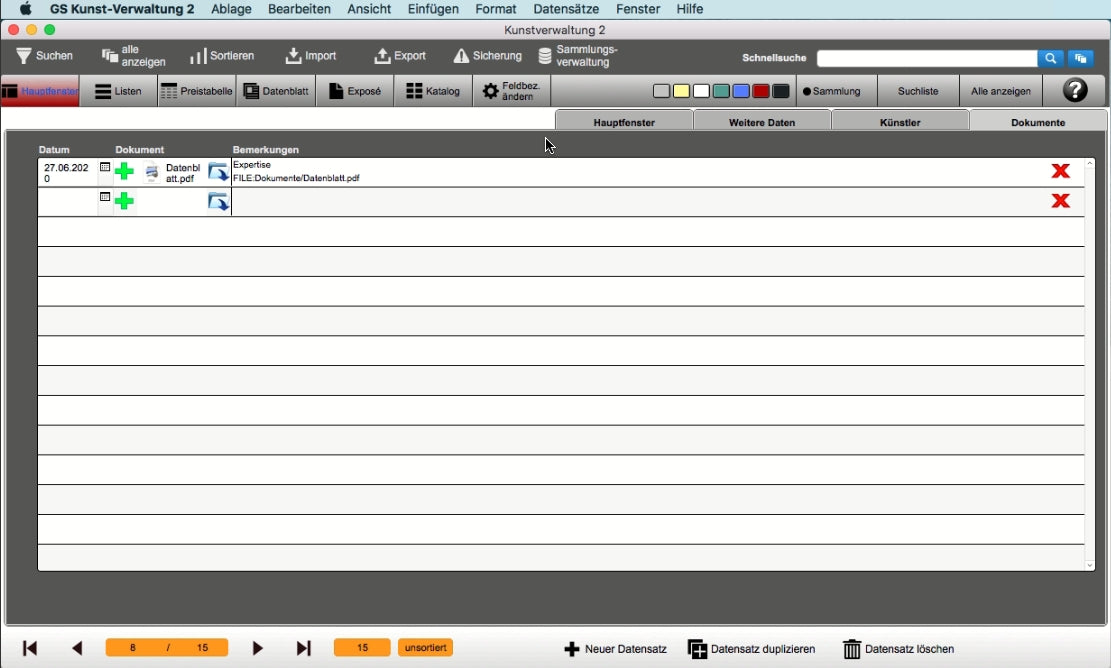Open the Datensätze menu
Screen dimensions: 1111x668
coord(566,9)
